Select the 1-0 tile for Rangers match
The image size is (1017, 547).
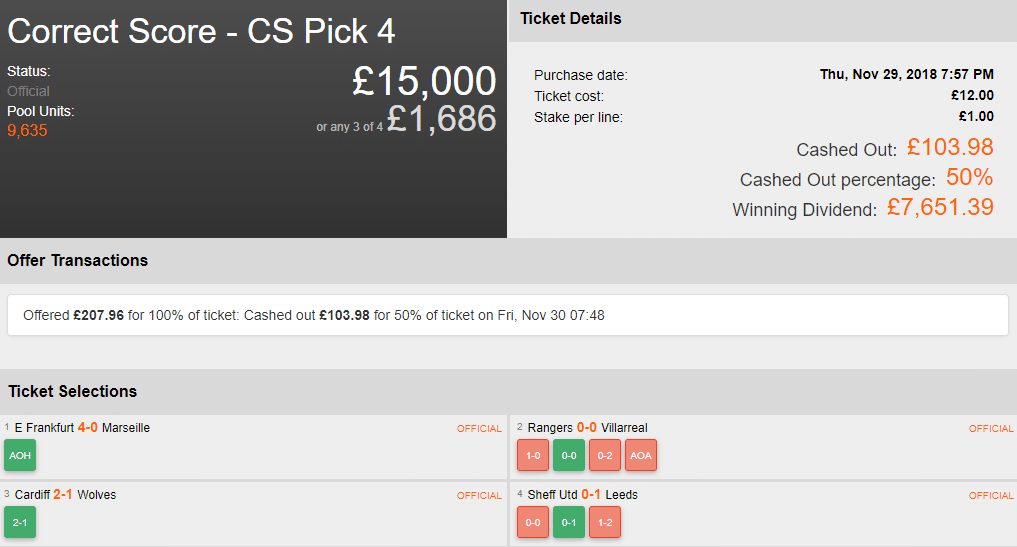(x=533, y=455)
